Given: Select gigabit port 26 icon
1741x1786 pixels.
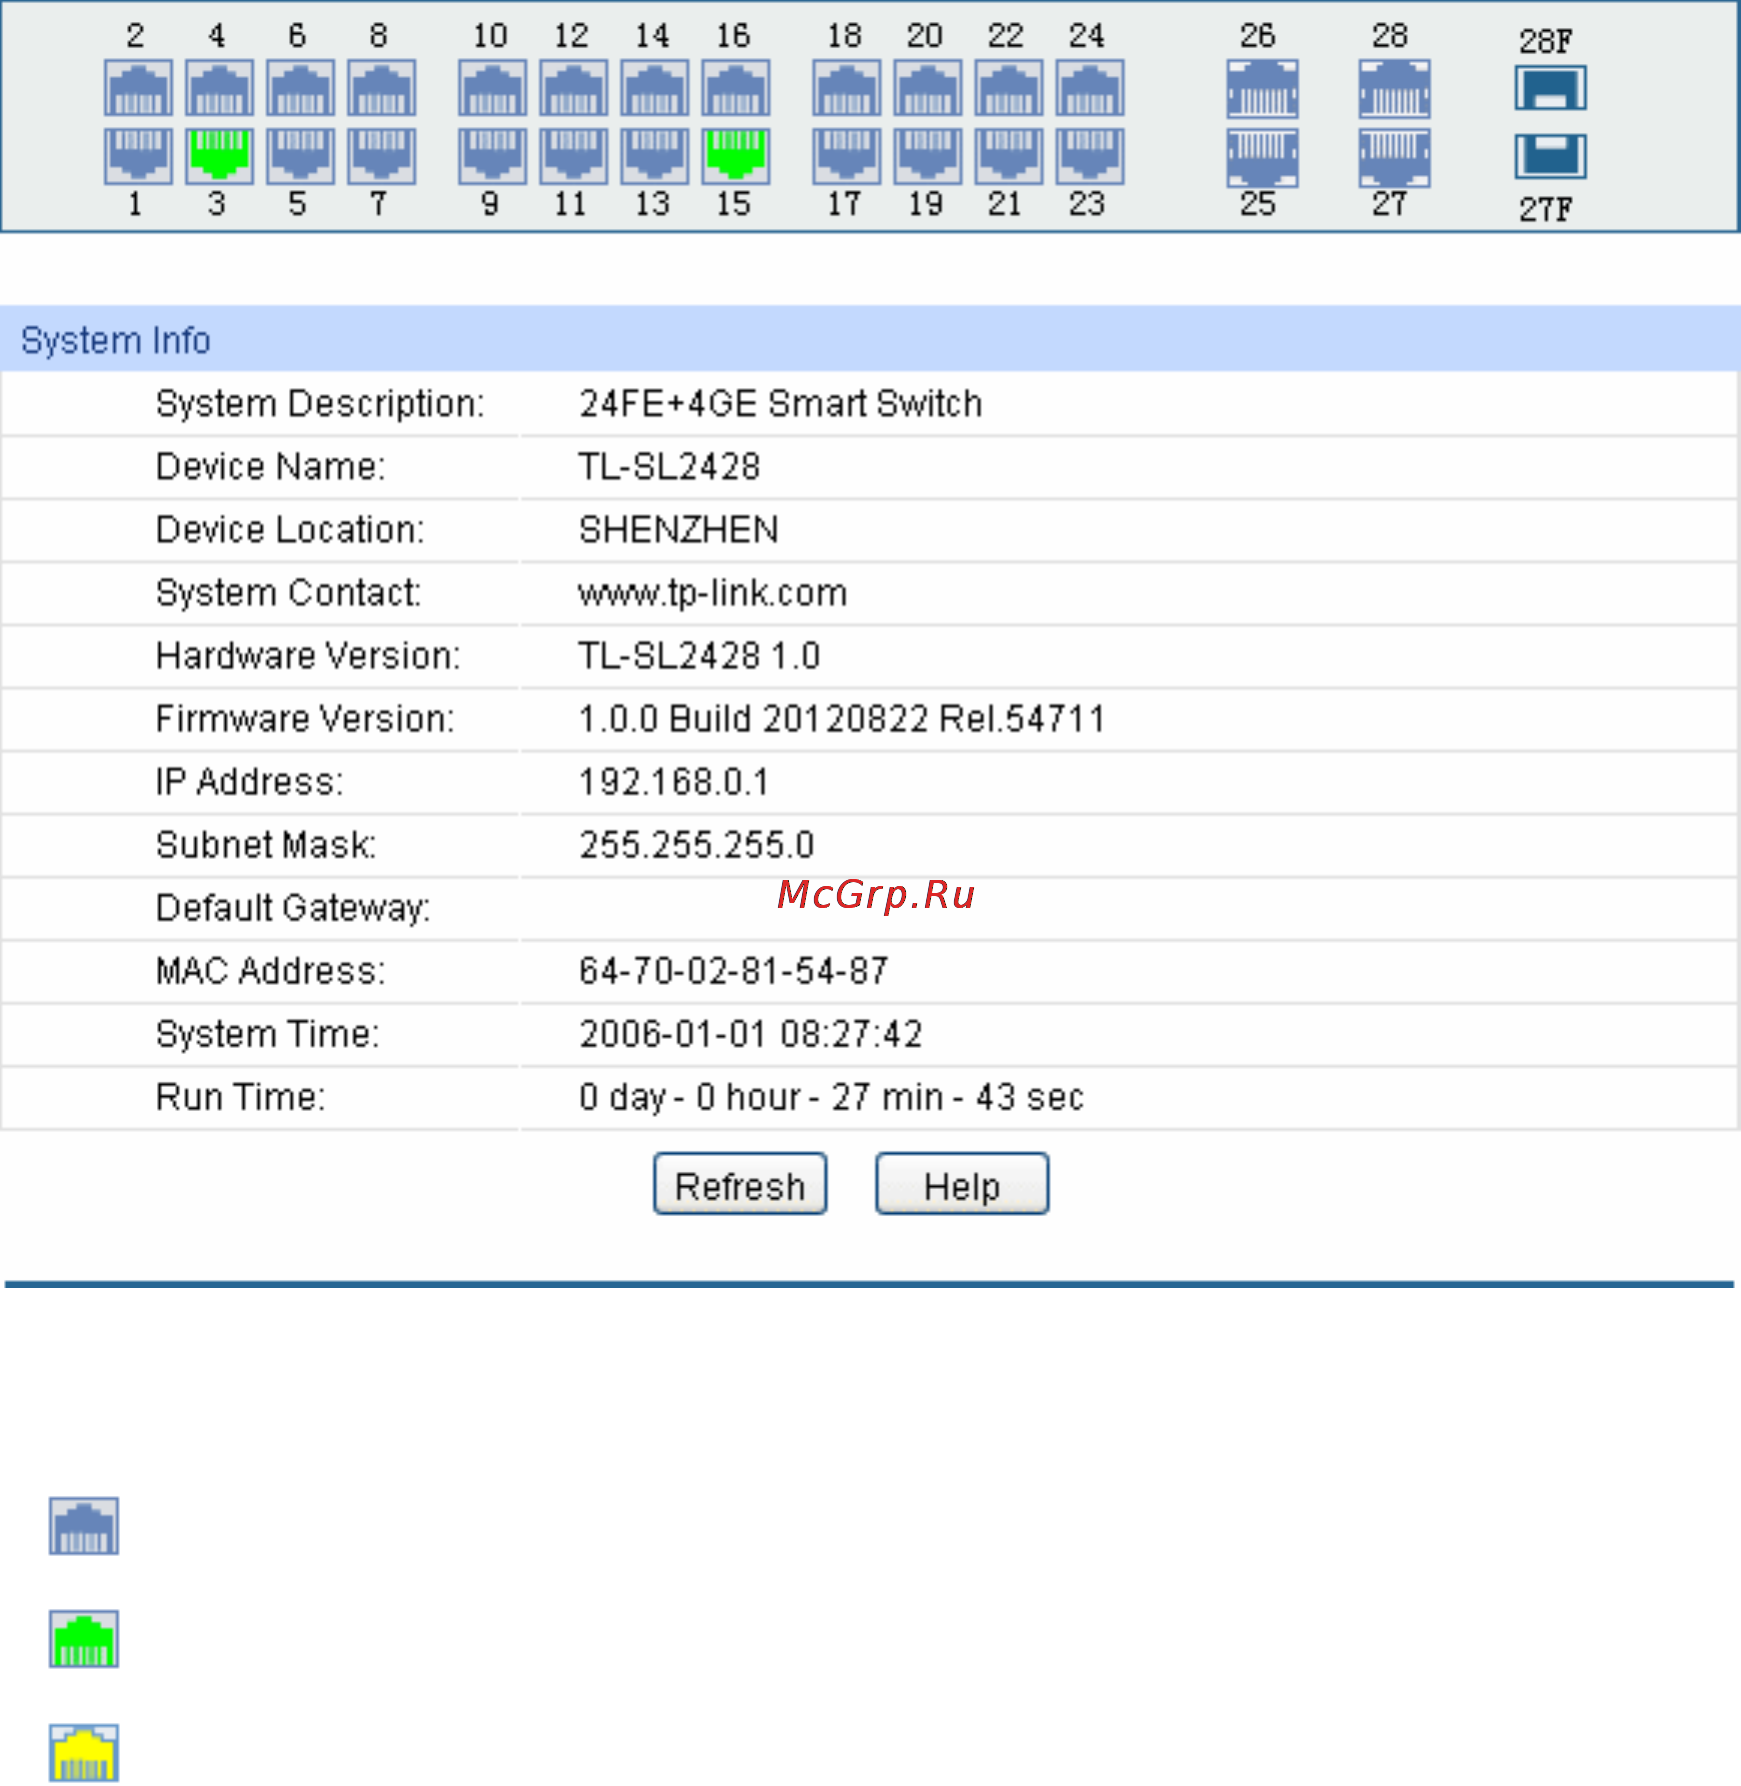Looking at the screenshot, I should click(1262, 88).
